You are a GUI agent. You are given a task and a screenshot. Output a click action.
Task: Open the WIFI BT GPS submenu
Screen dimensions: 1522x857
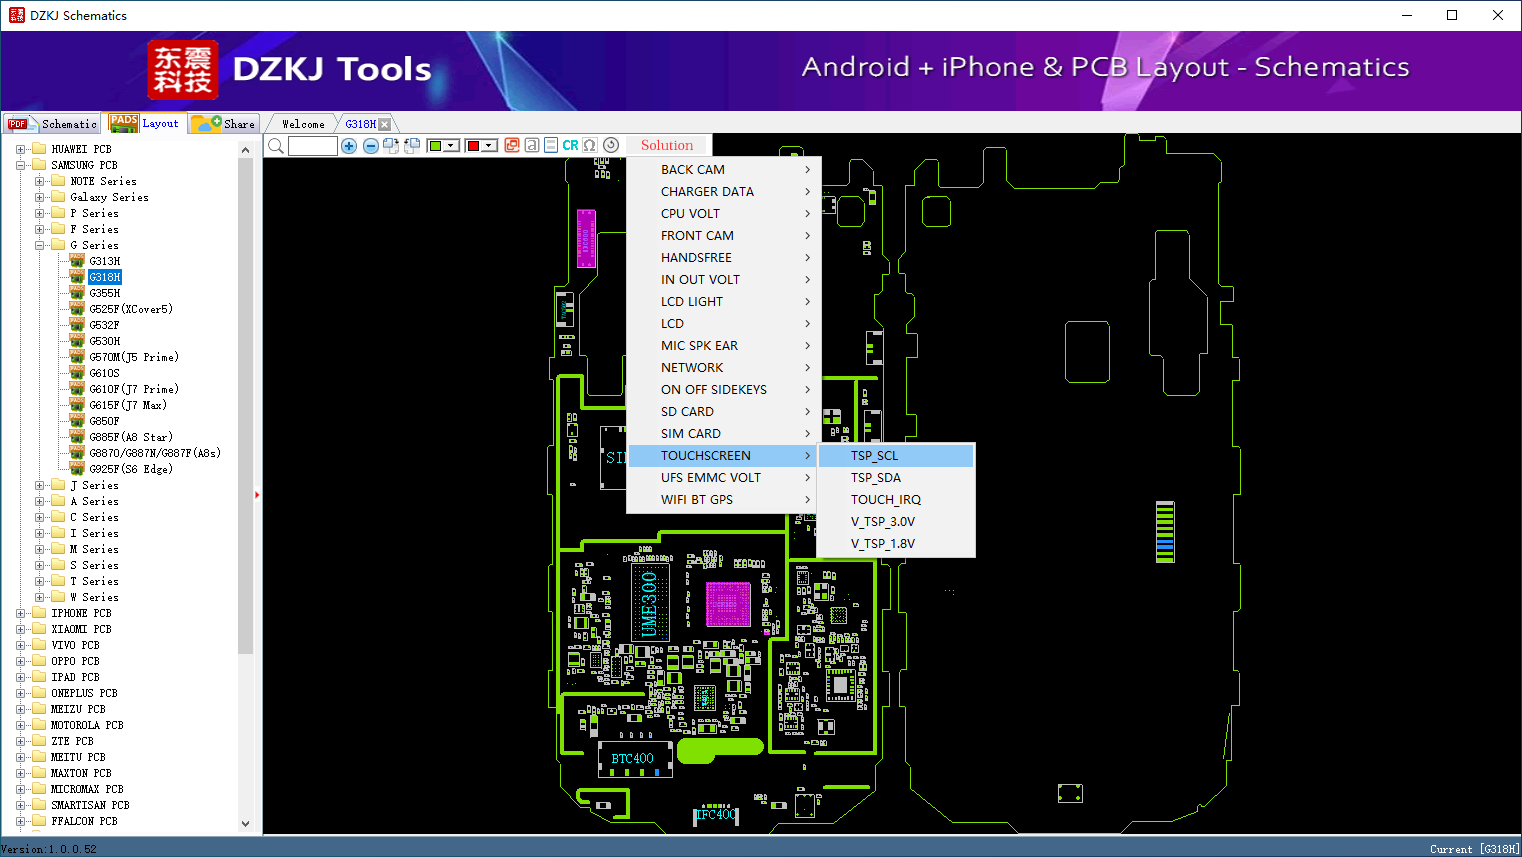[724, 500]
